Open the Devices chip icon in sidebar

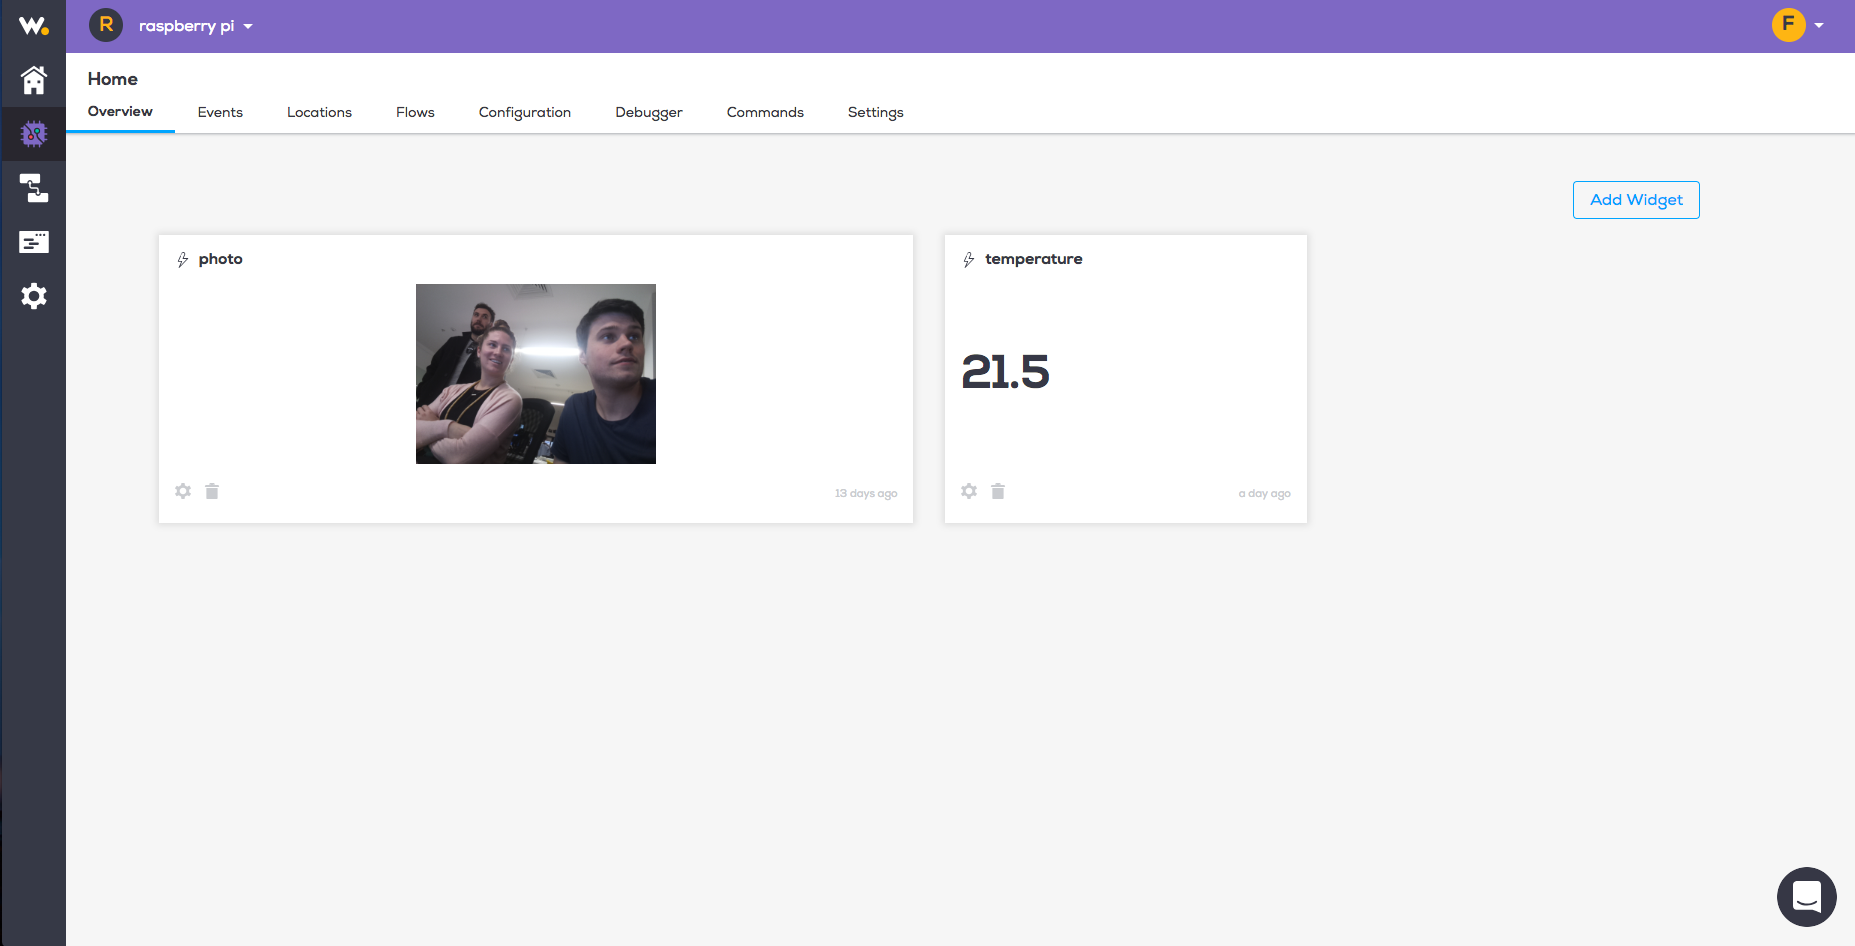[x=34, y=134]
